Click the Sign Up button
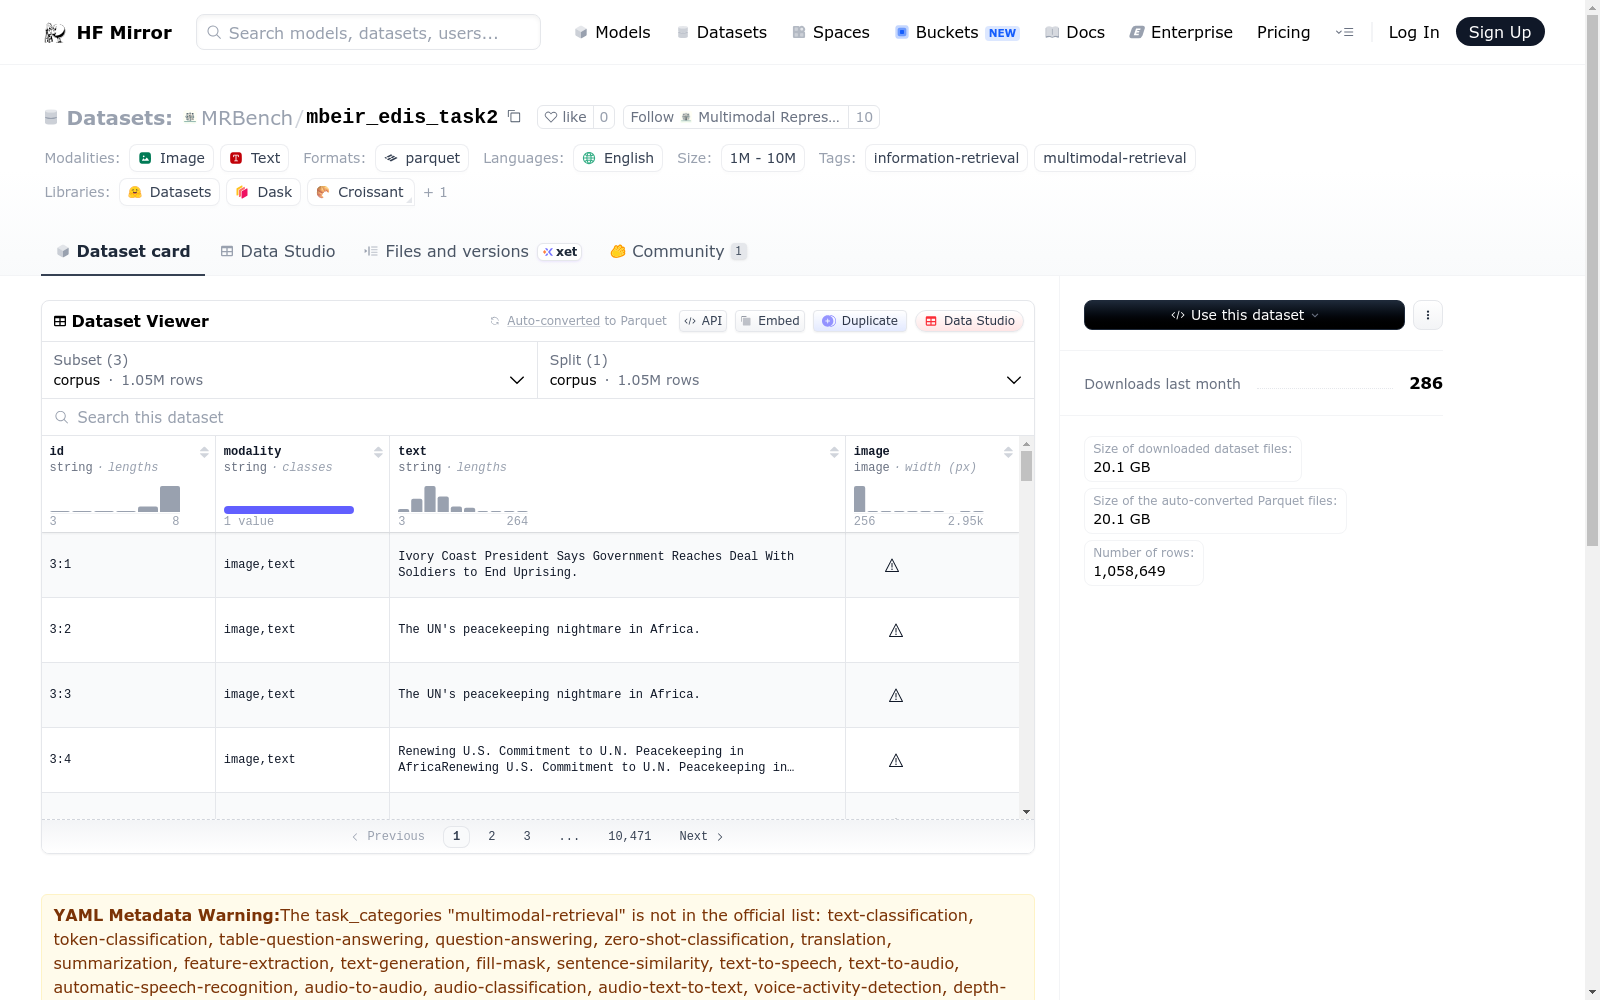The height and width of the screenshot is (1000, 1600). (1500, 32)
